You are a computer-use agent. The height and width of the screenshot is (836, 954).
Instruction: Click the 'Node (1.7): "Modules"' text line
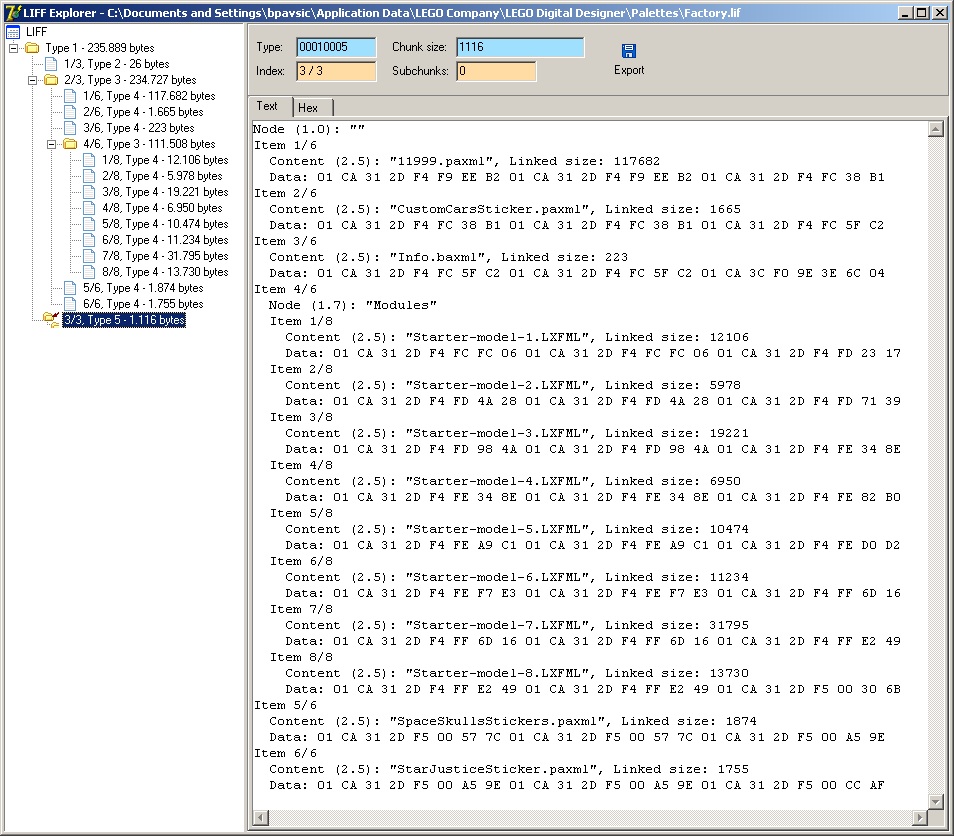pos(353,305)
